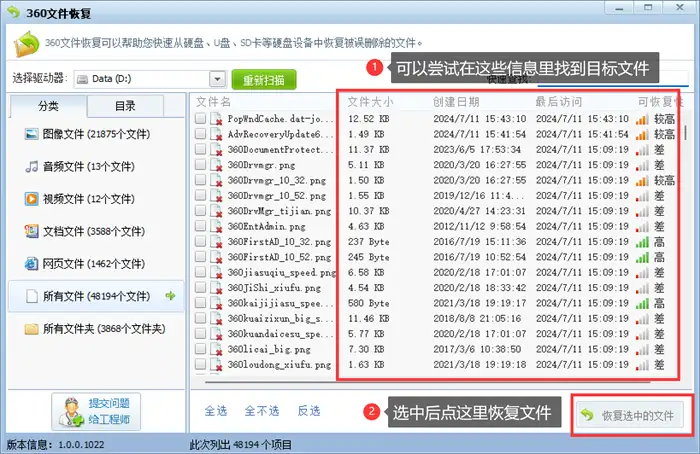This screenshot has height=454, width=700.
Task: Click the file name 360EntAdmin.png
Action: click(267, 226)
